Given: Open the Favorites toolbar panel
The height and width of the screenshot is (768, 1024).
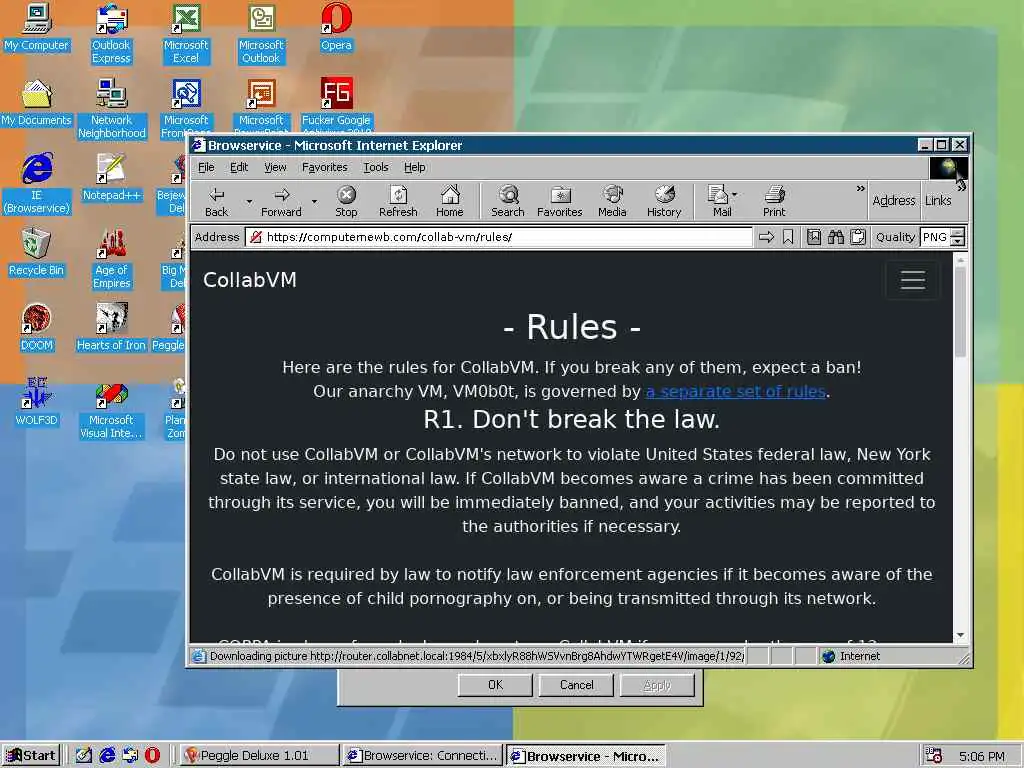Looking at the screenshot, I should coord(560,201).
